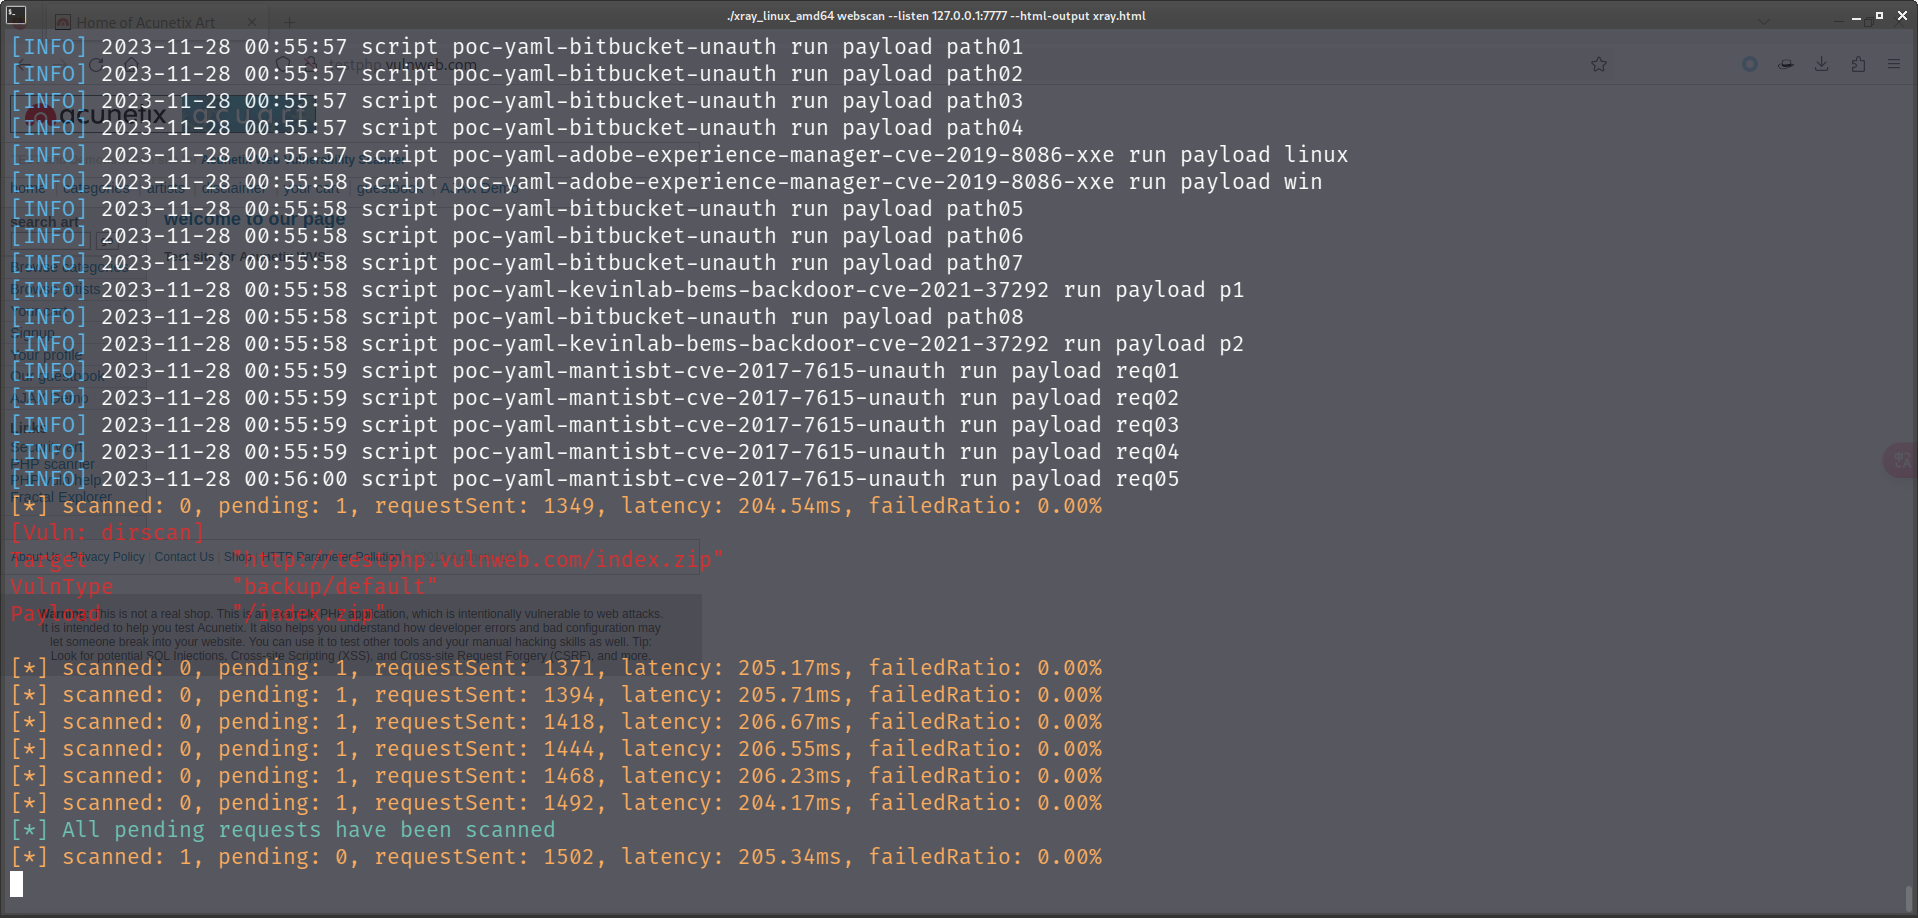Open the Contact Us link on the webpage

click(x=184, y=557)
